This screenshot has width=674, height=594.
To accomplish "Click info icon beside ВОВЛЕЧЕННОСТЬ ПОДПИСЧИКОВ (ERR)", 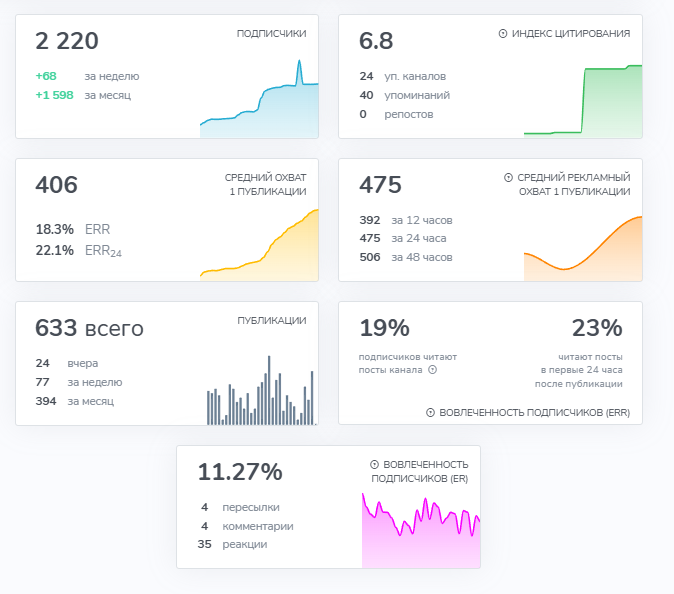I will click(x=430, y=413).
